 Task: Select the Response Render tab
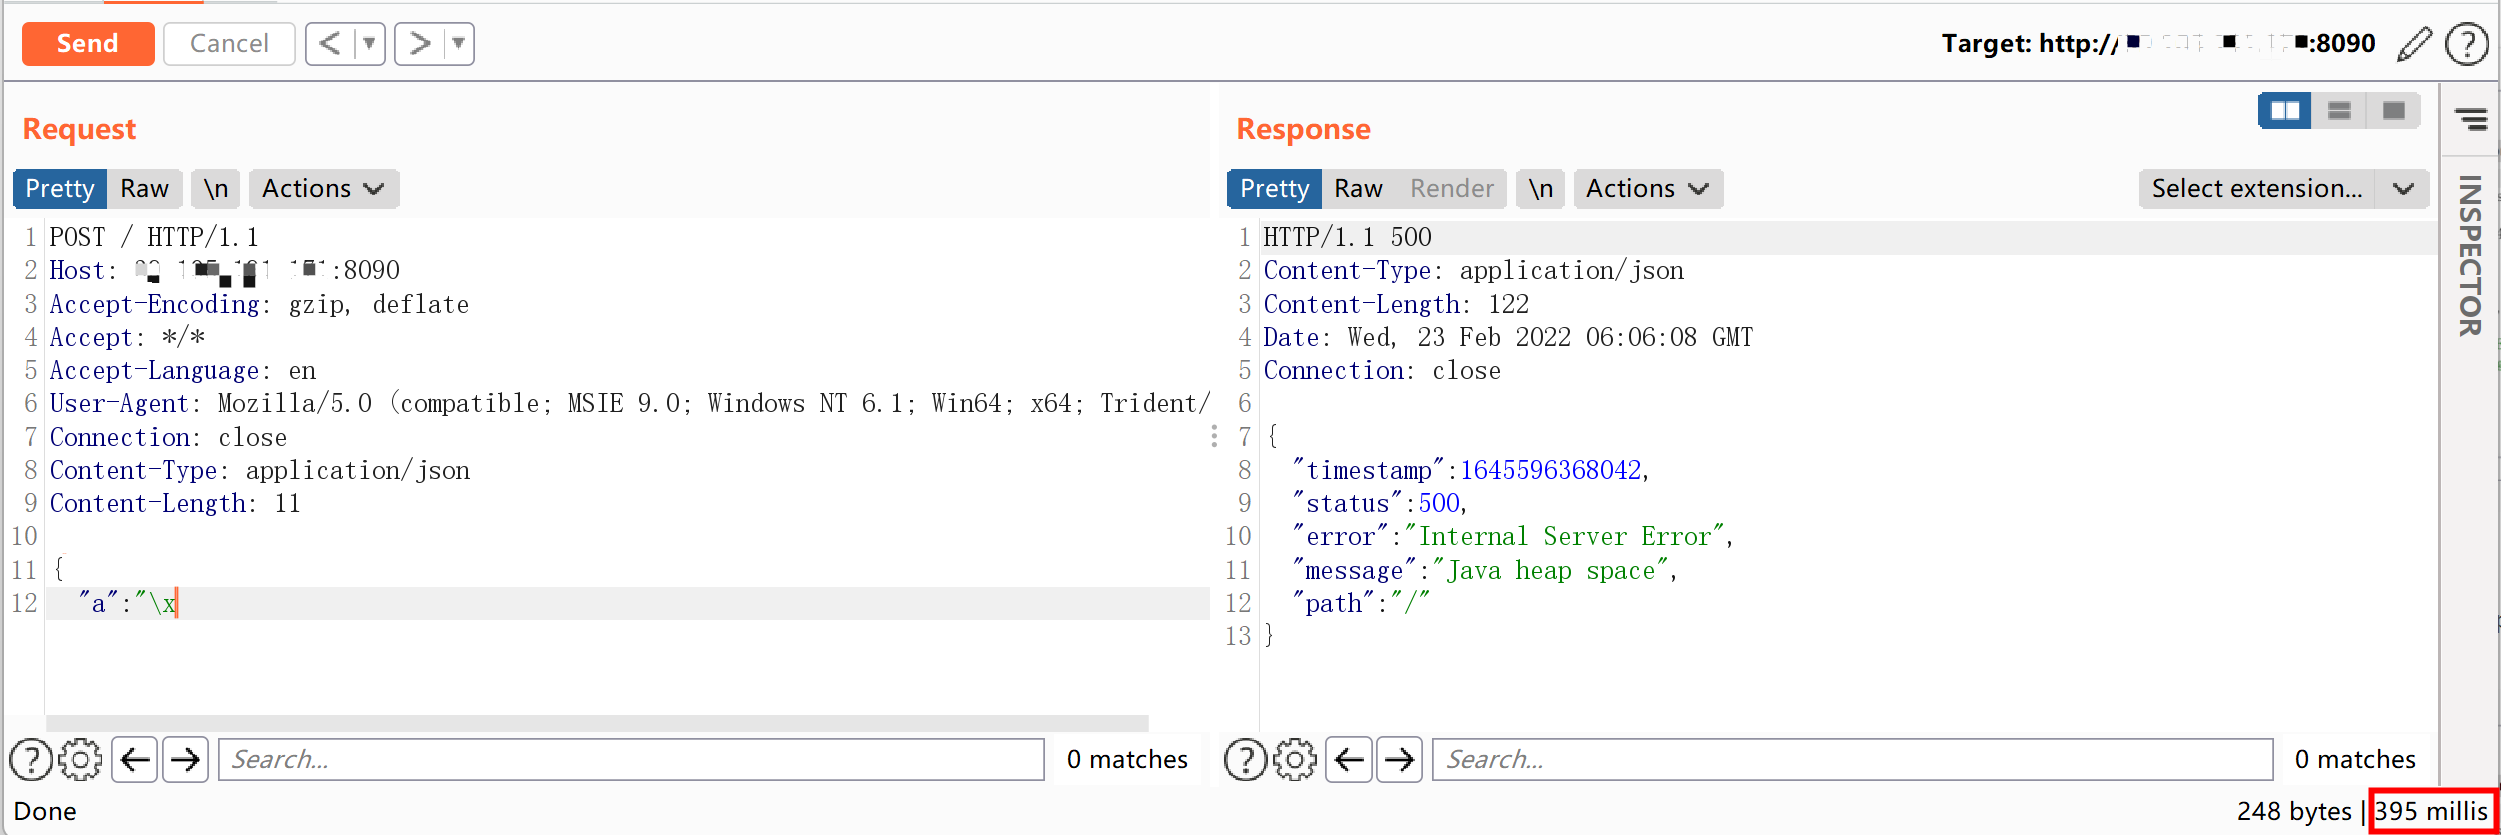pyautogui.click(x=1451, y=189)
